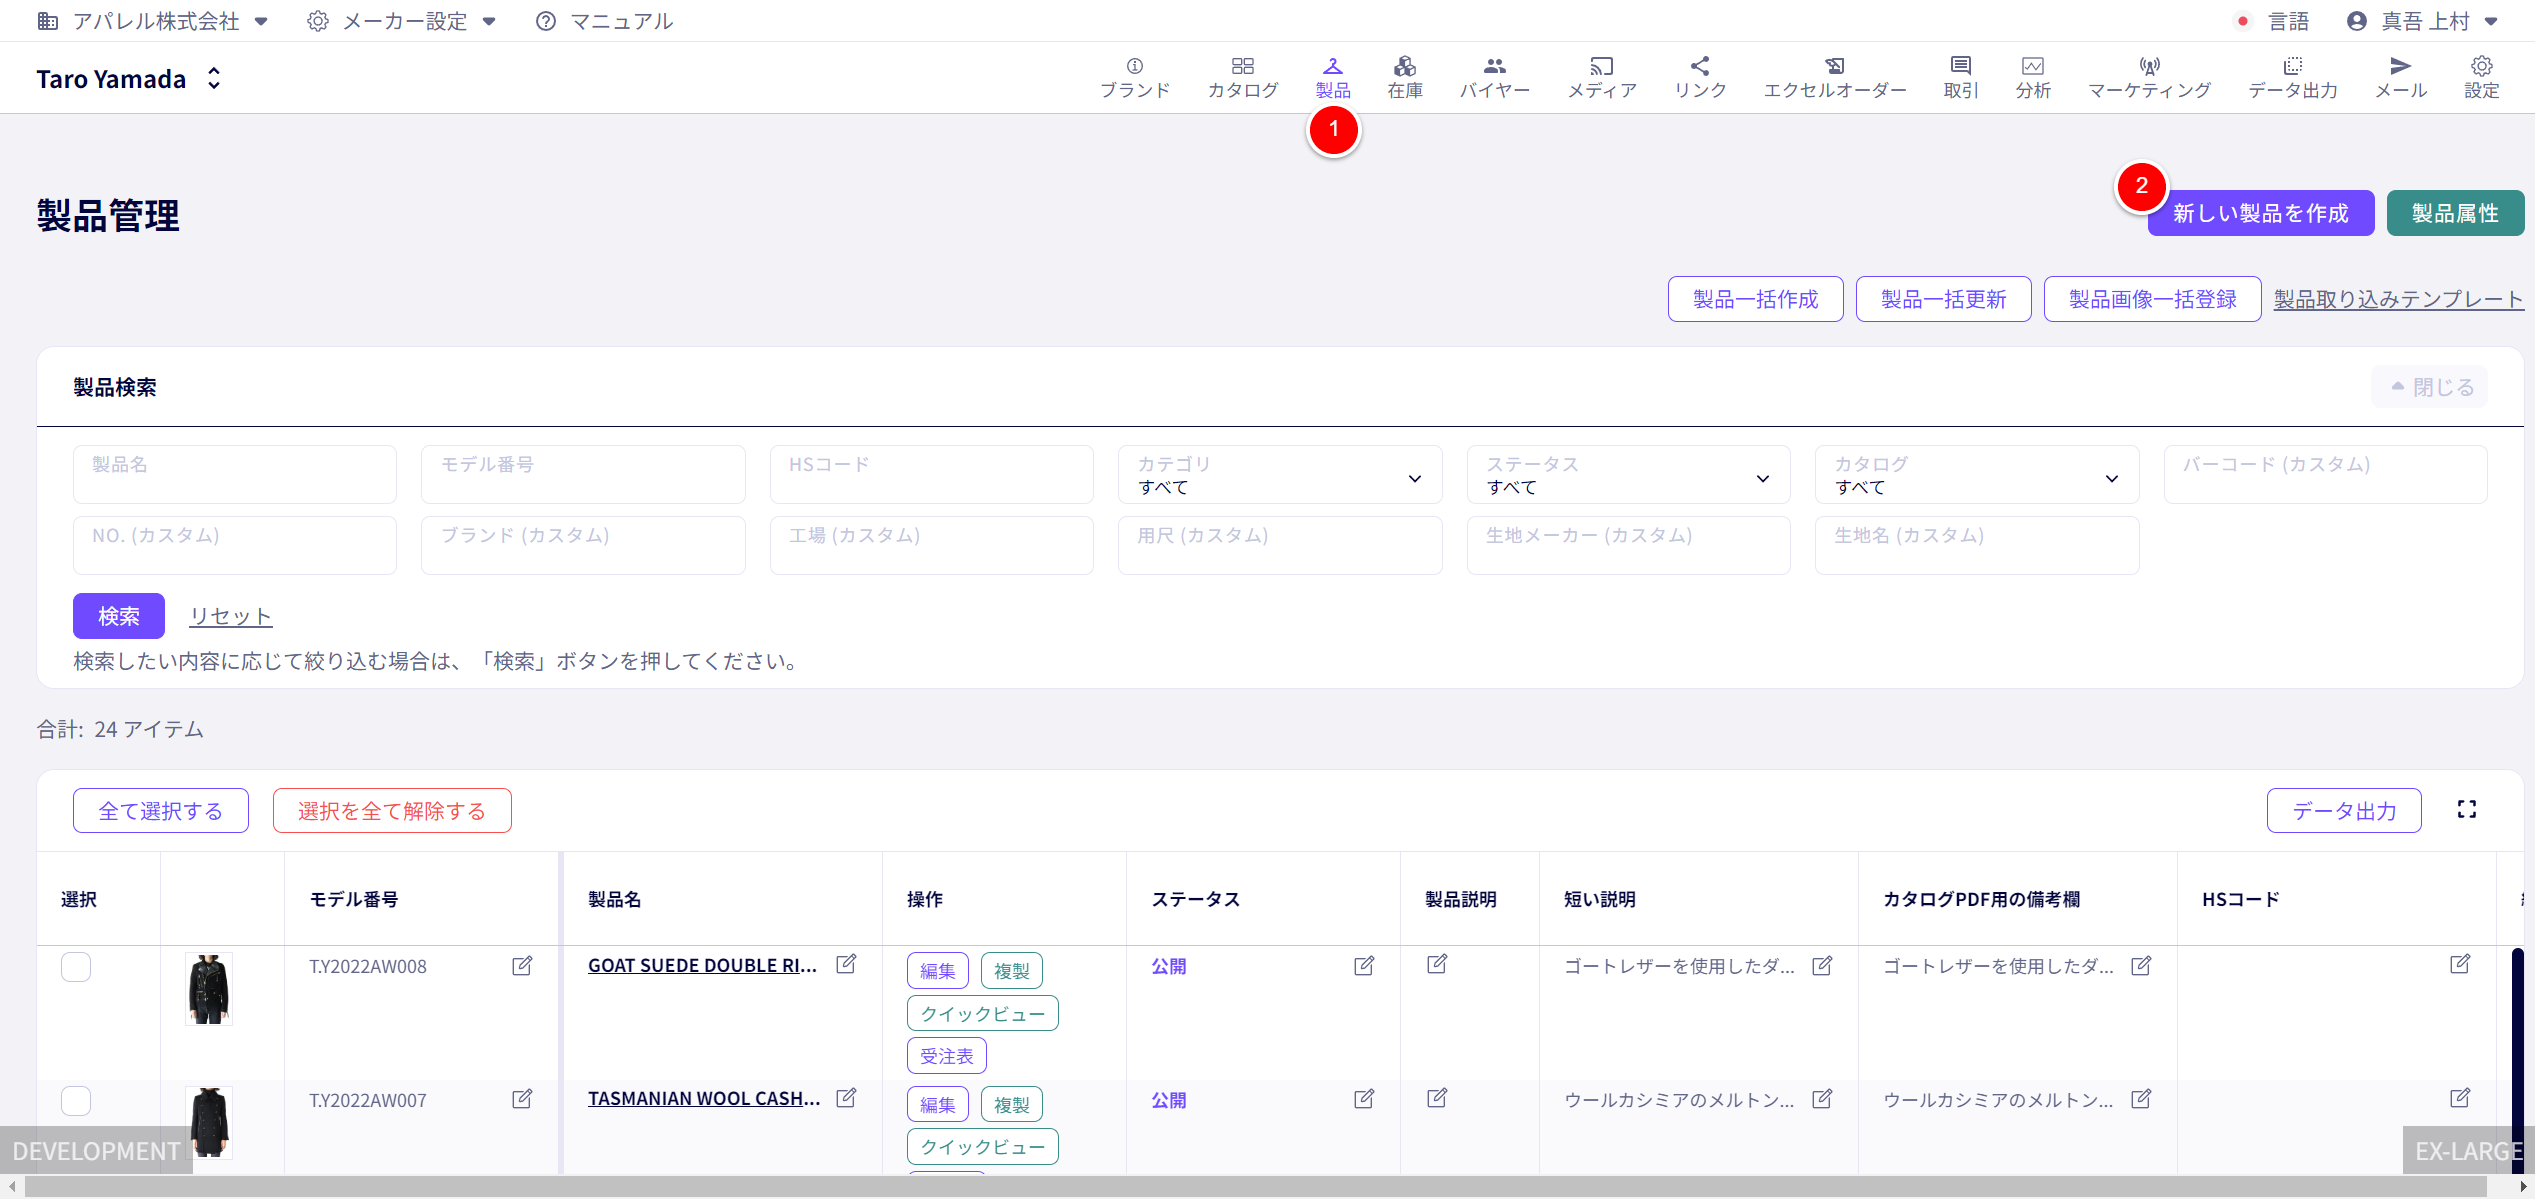Click the 検索 search button
This screenshot has height=1199, width=2535.
pyautogui.click(x=119, y=616)
